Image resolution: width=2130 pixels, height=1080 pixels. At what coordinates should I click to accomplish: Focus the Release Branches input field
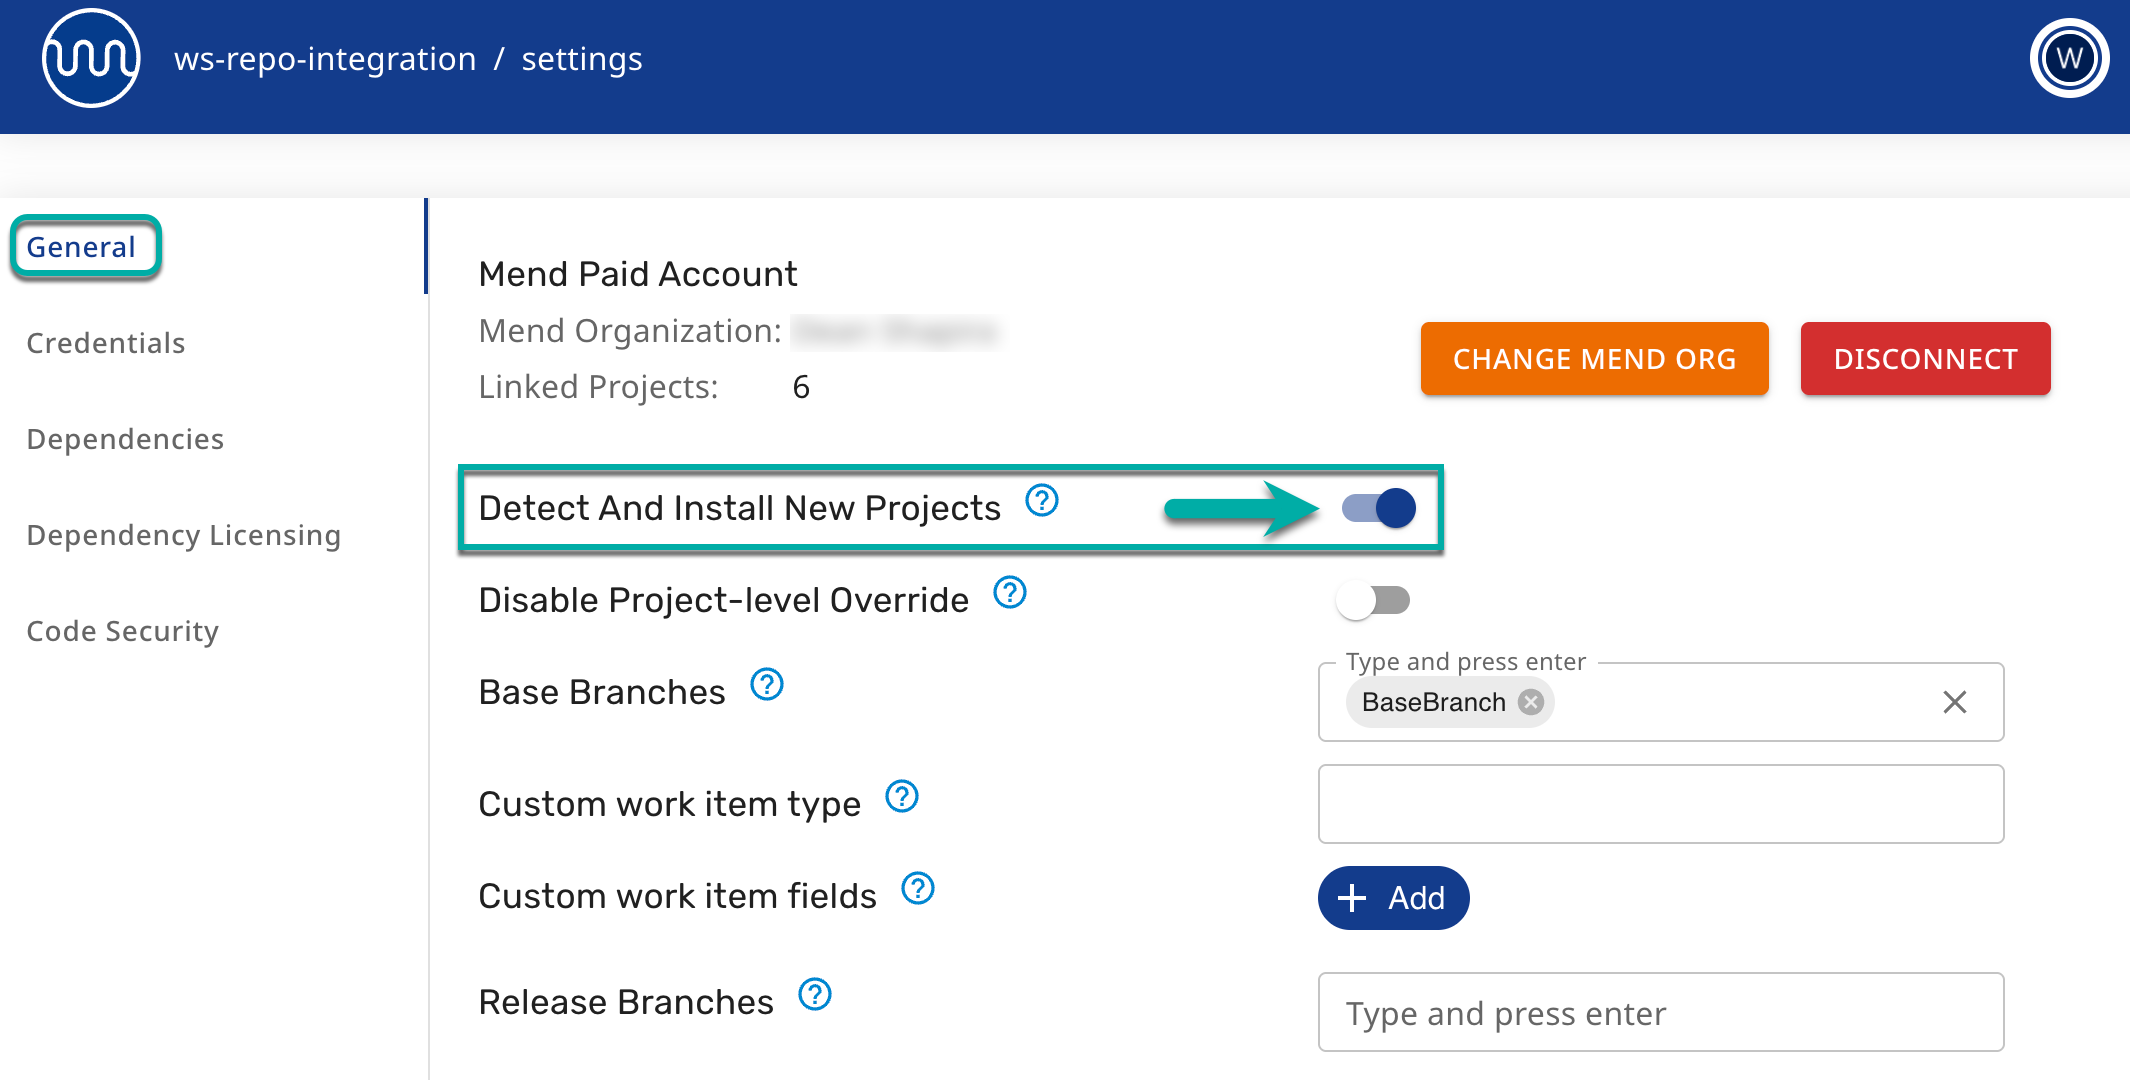pos(1660,1013)
